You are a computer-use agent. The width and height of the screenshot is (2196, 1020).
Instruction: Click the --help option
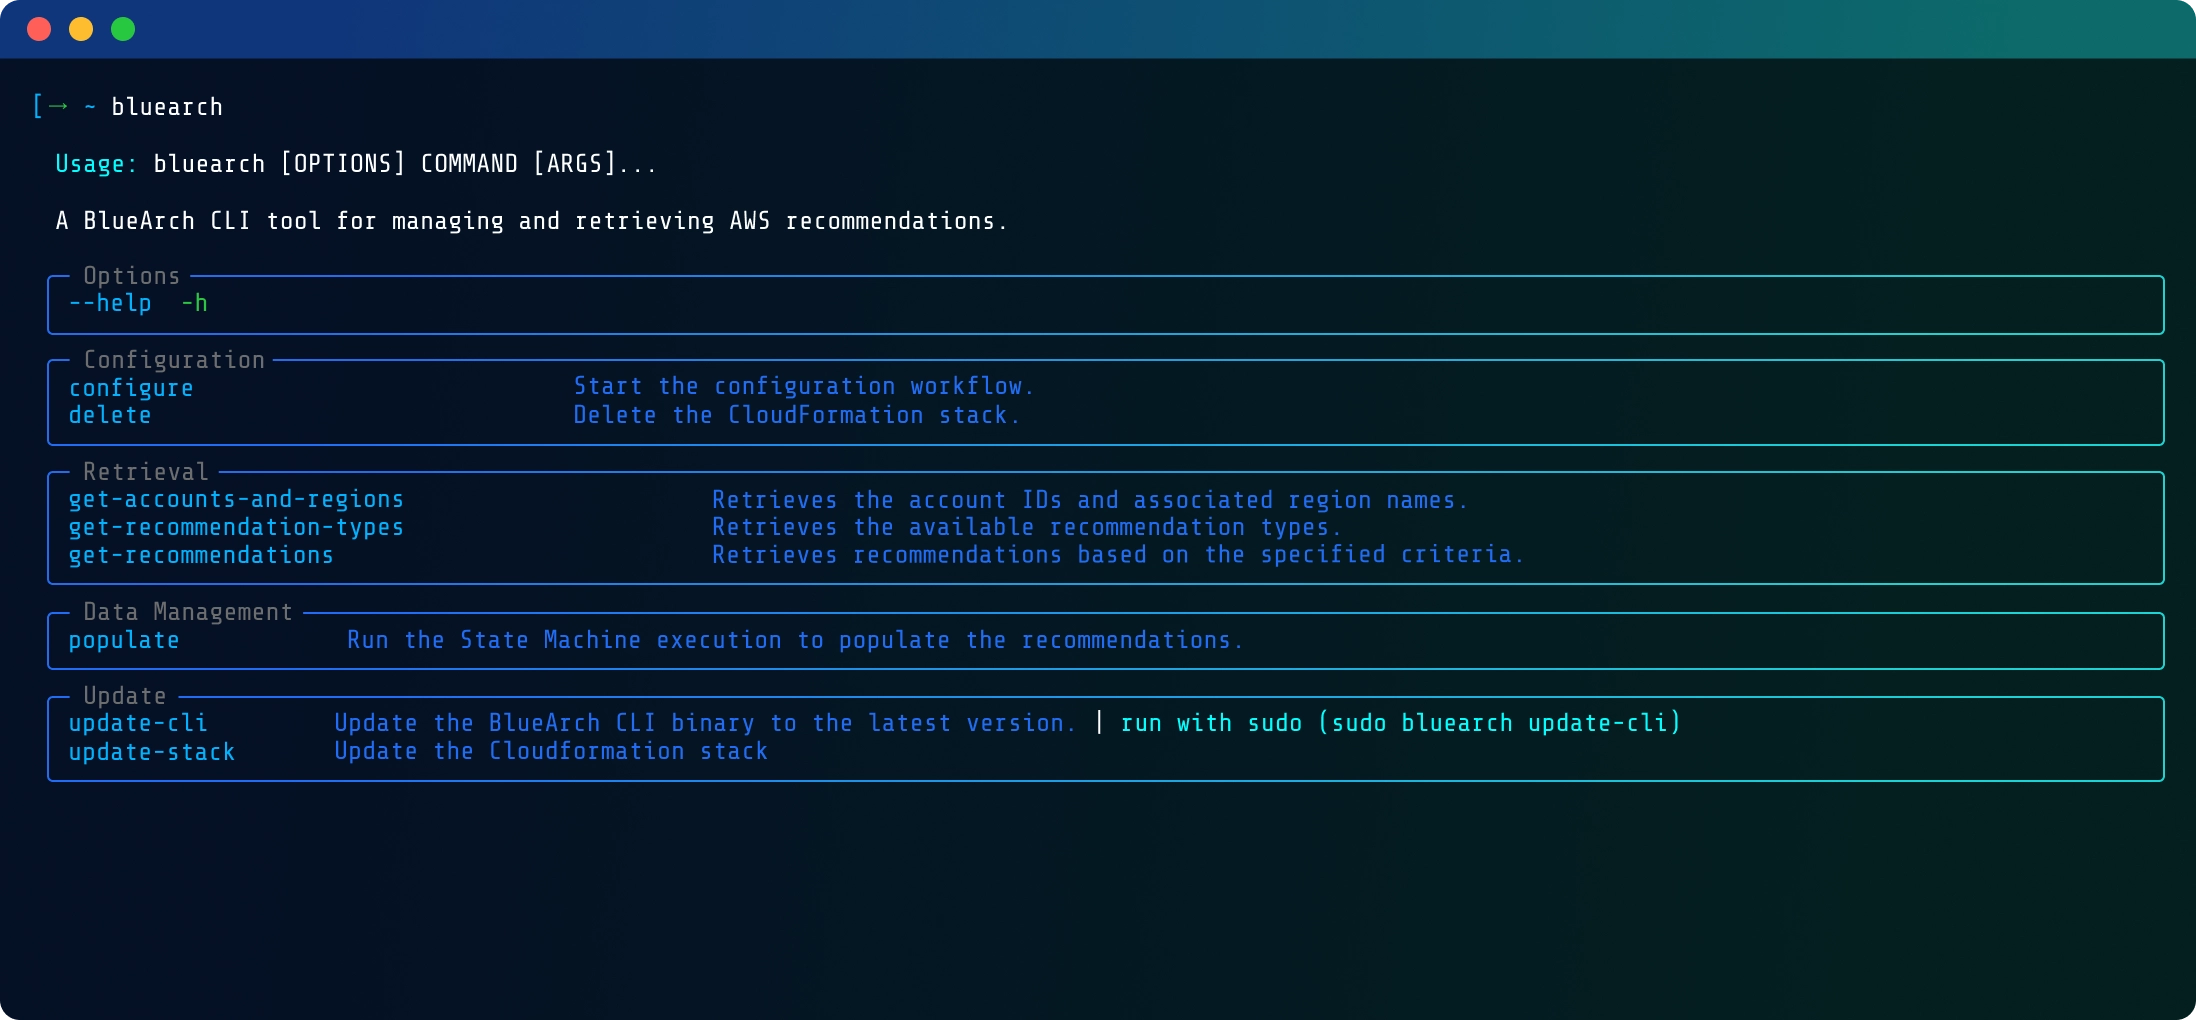pyautogui.click(x=109, y=303)
